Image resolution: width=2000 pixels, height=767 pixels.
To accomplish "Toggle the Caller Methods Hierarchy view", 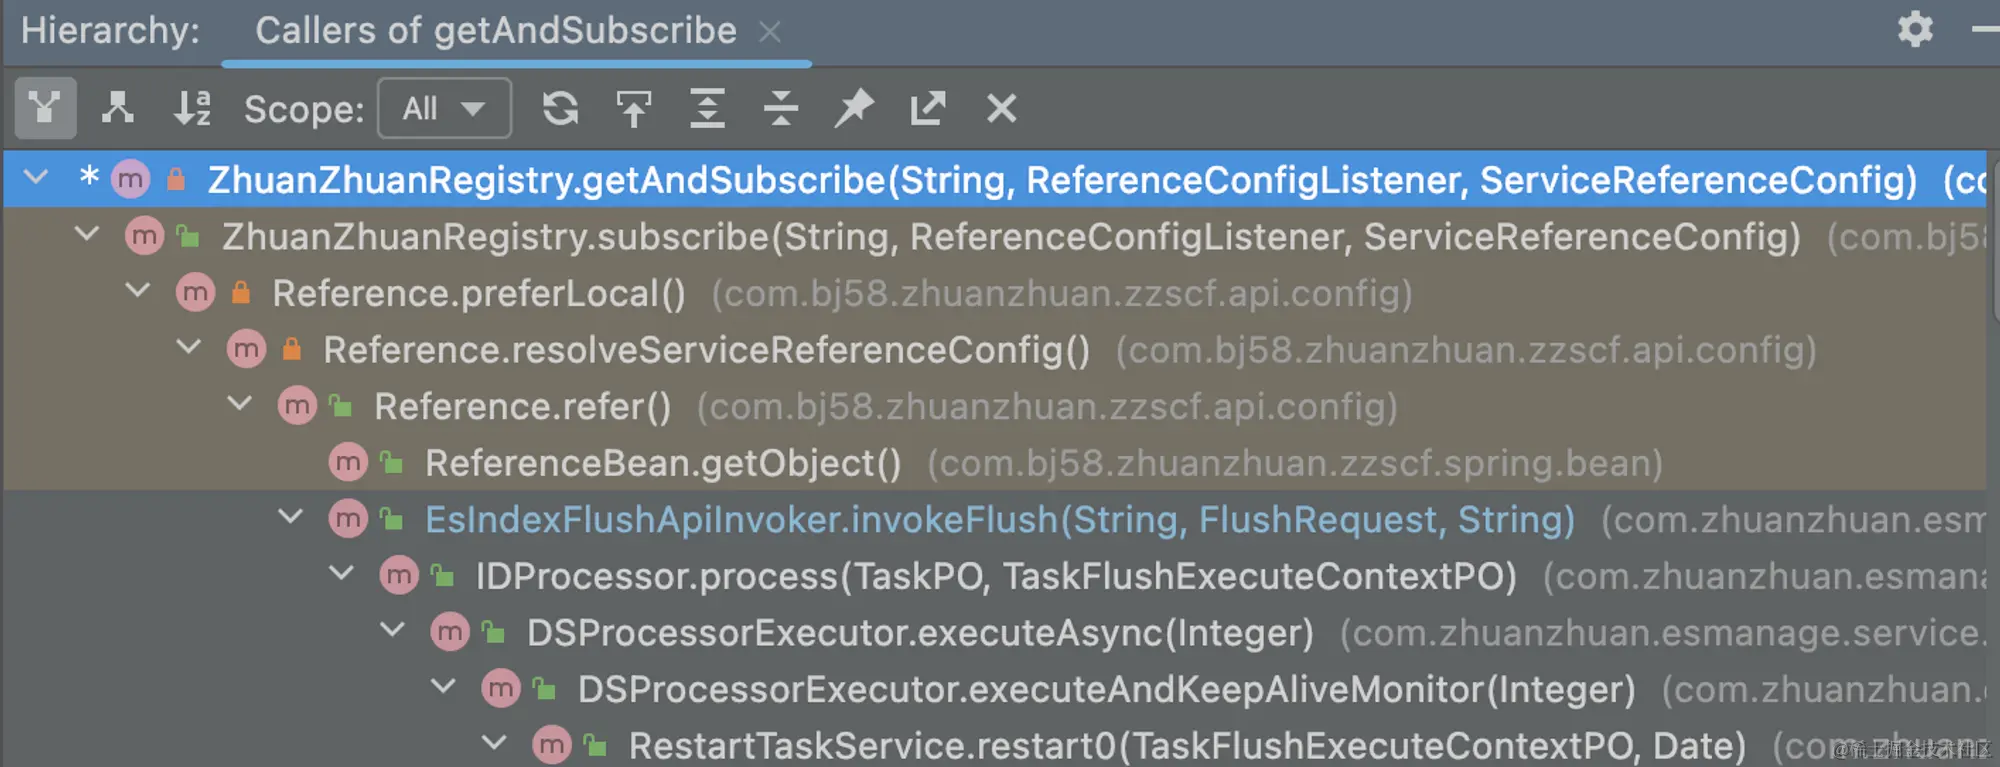I will pos(45,108).
